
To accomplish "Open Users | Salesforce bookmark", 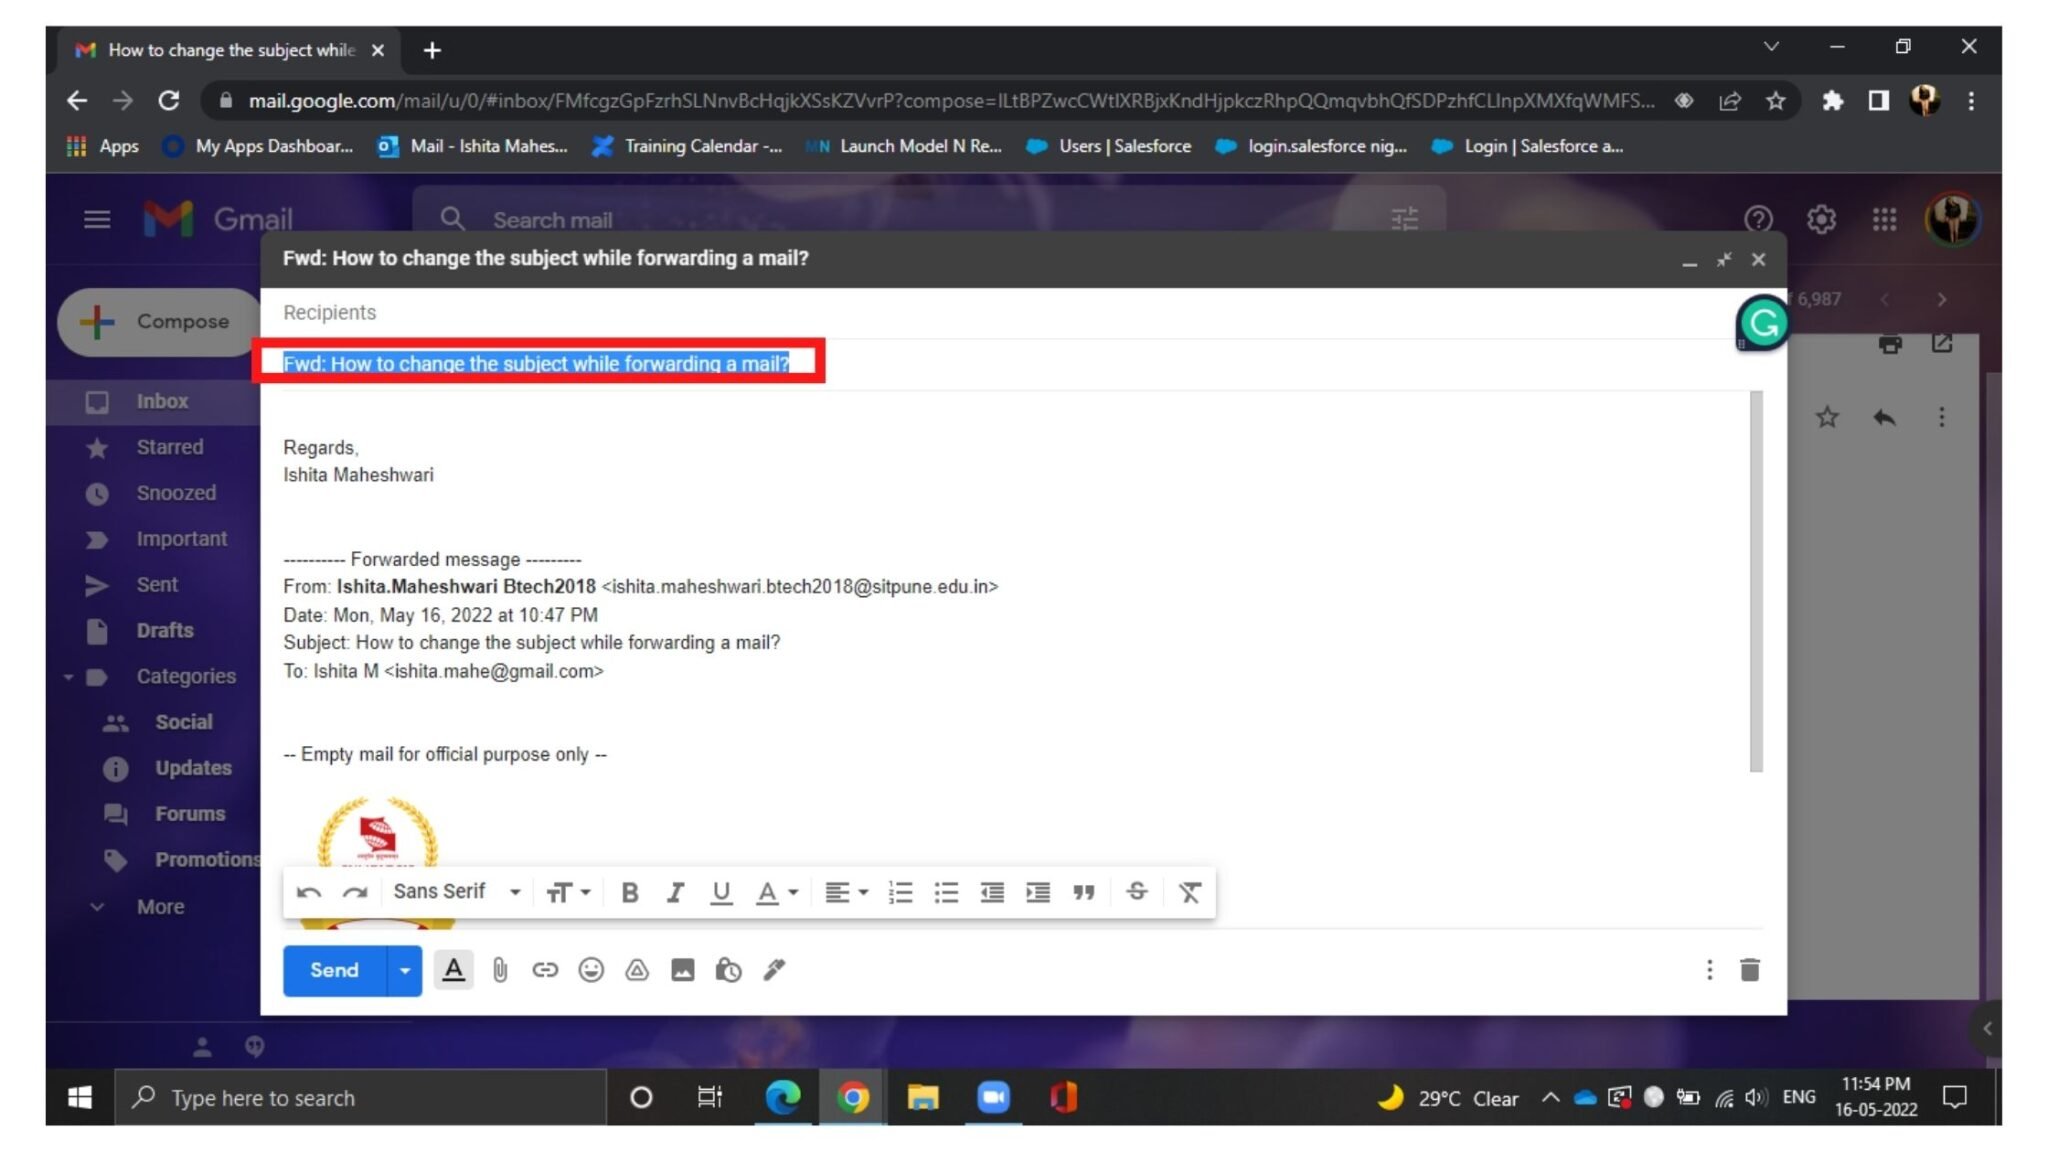I will (x=1109, y=146).
